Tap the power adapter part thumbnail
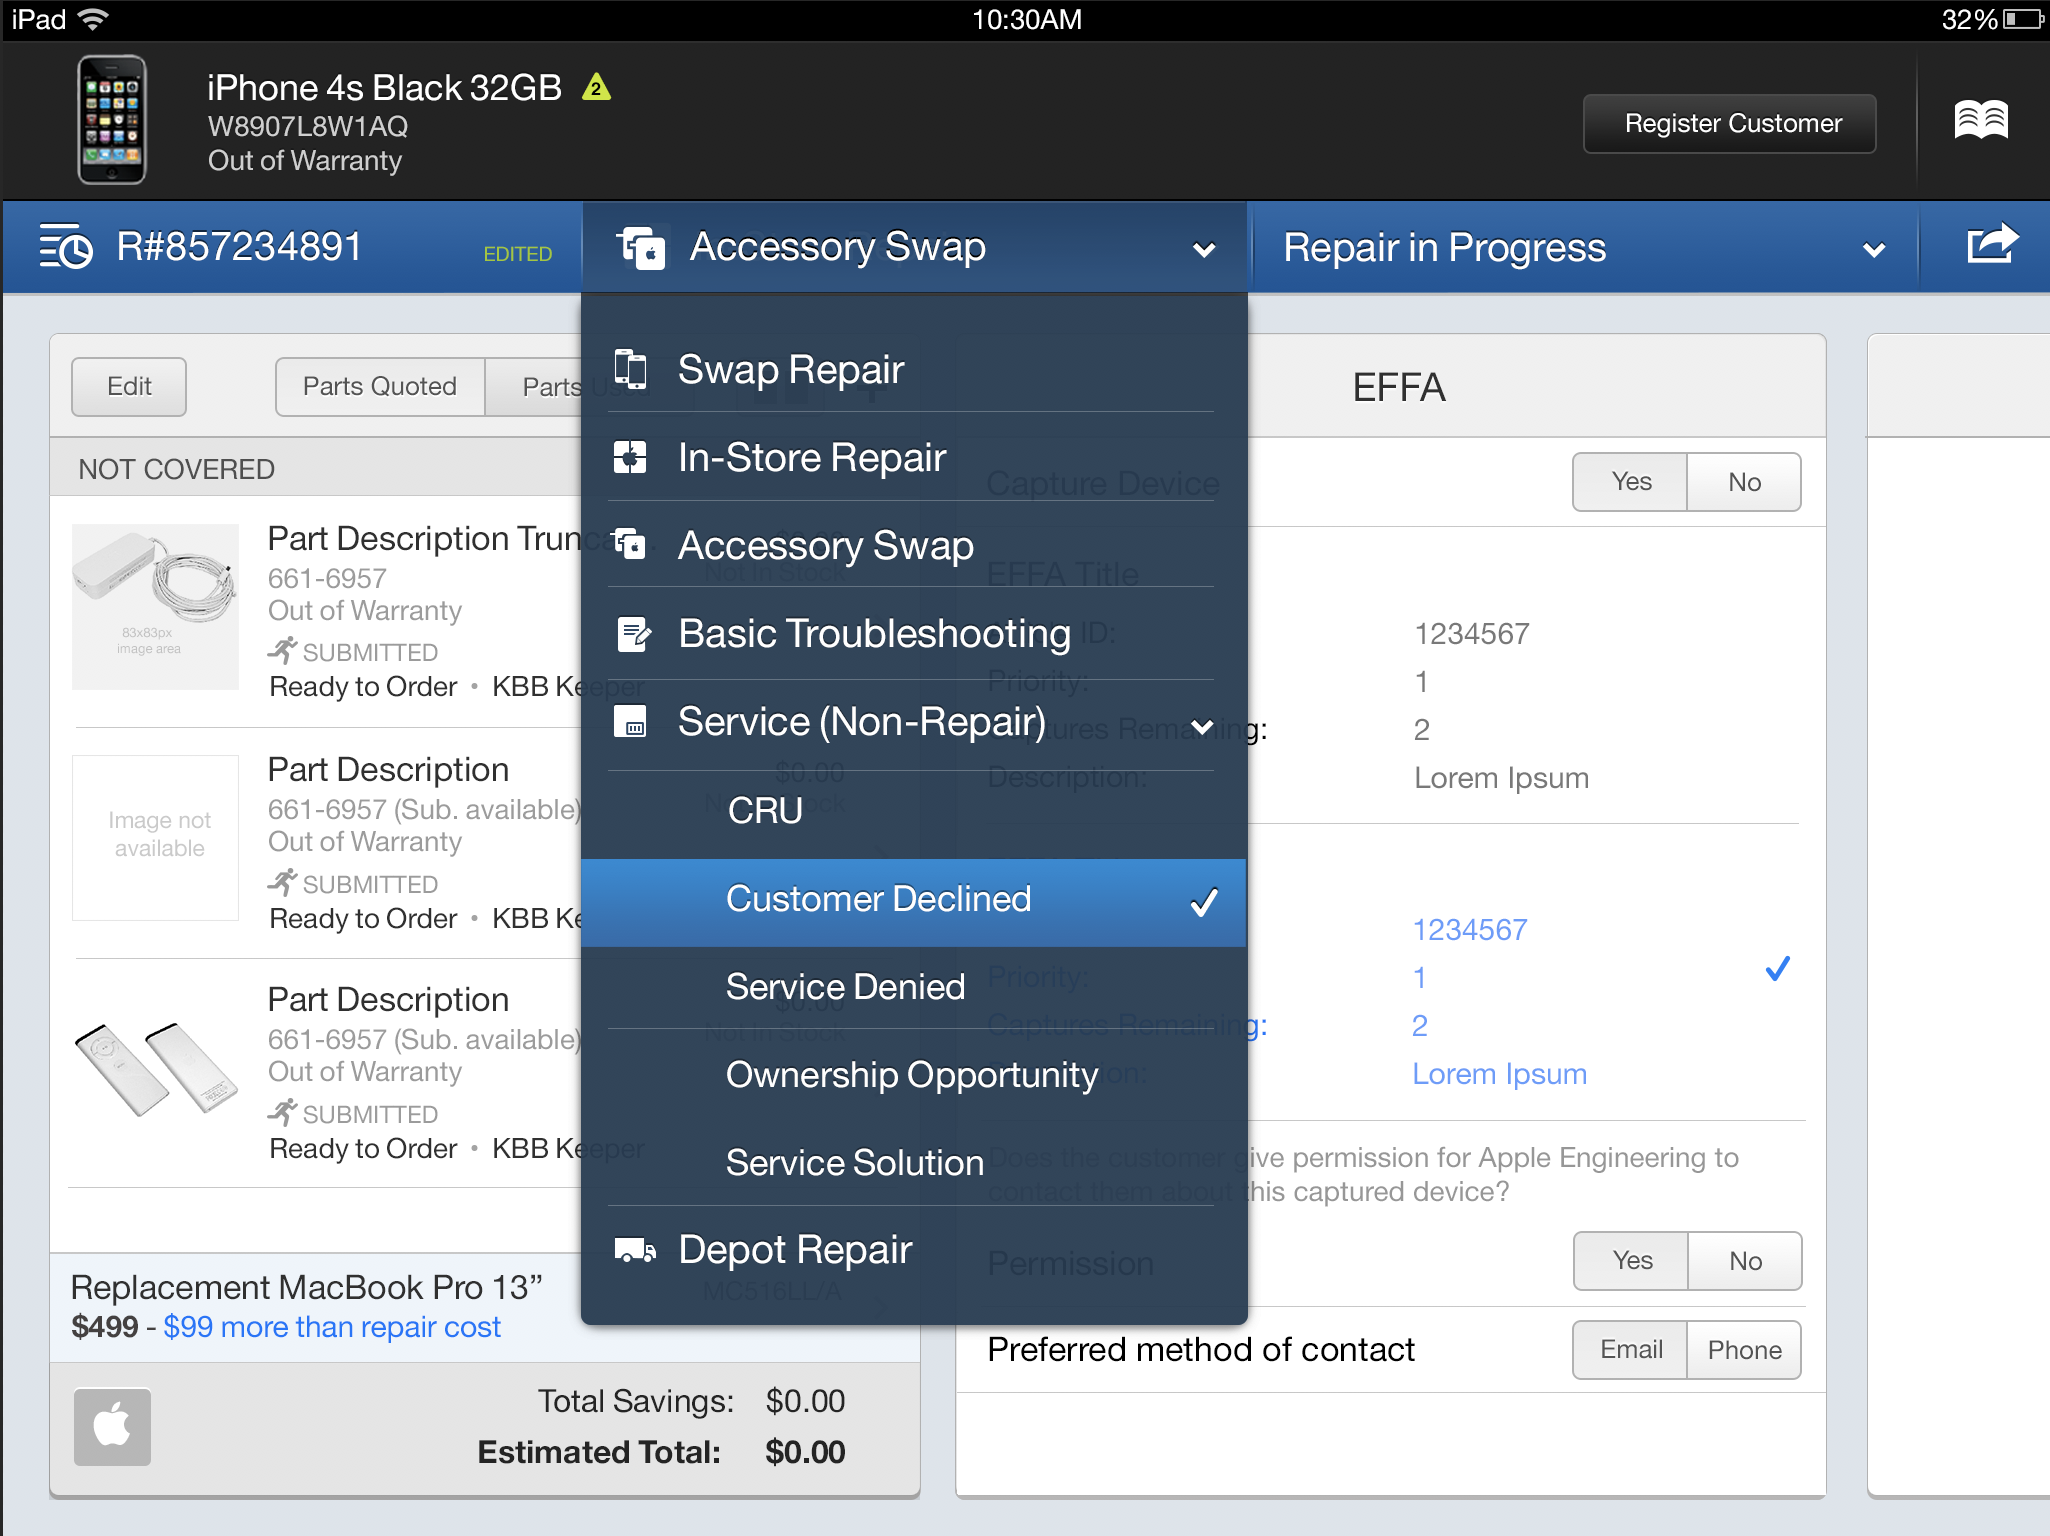Screen dimensions: 2050x1536 [x=156, y=607]
